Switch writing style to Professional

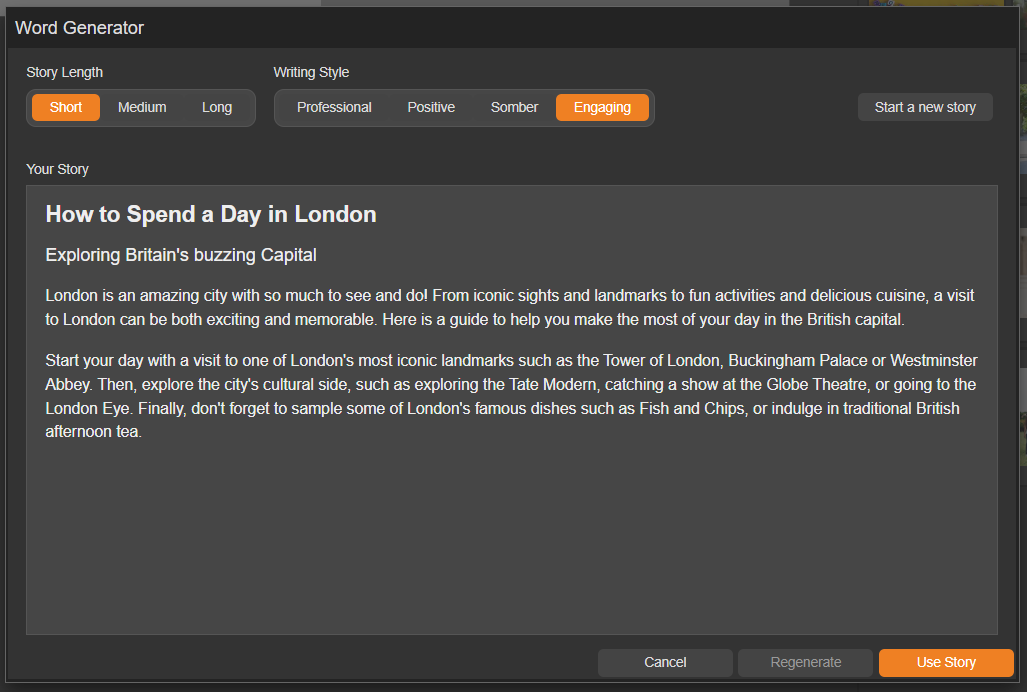click(334, 107)
